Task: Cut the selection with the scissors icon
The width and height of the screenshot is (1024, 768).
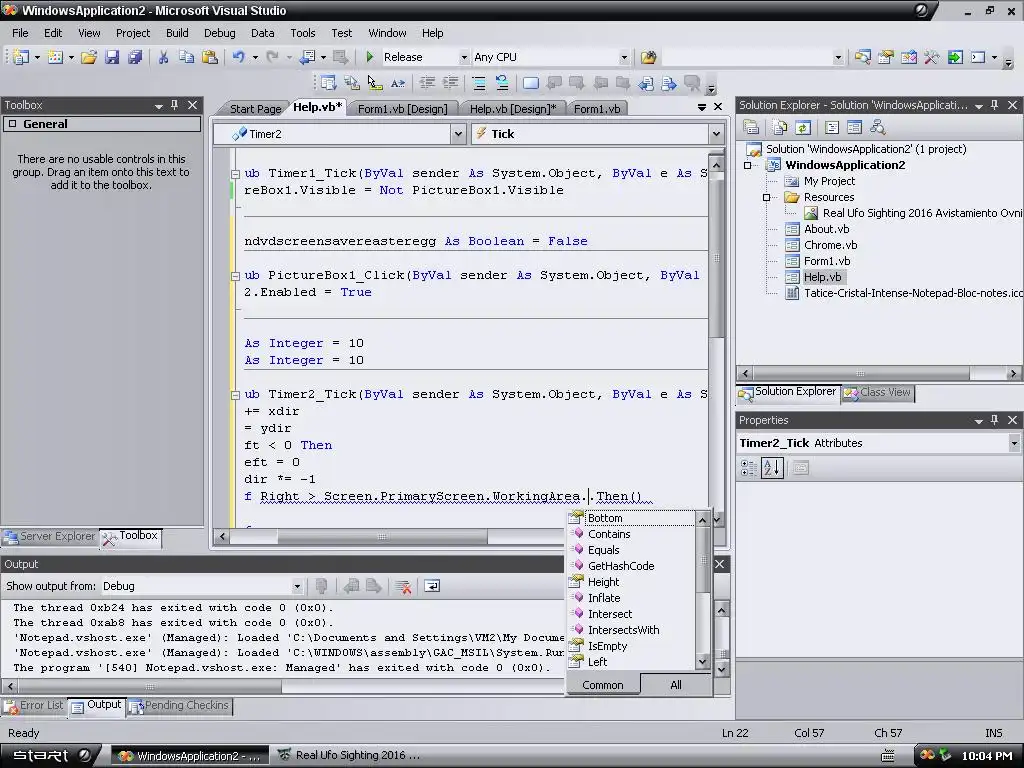Action: (x=163, y=57)
